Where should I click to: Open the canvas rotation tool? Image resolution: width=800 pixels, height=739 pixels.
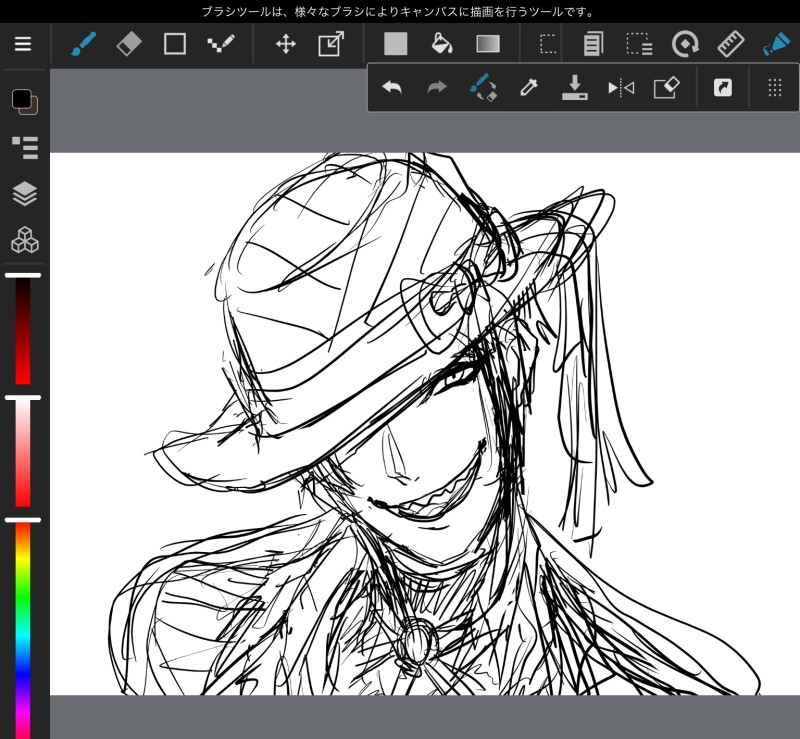[686, 44]
